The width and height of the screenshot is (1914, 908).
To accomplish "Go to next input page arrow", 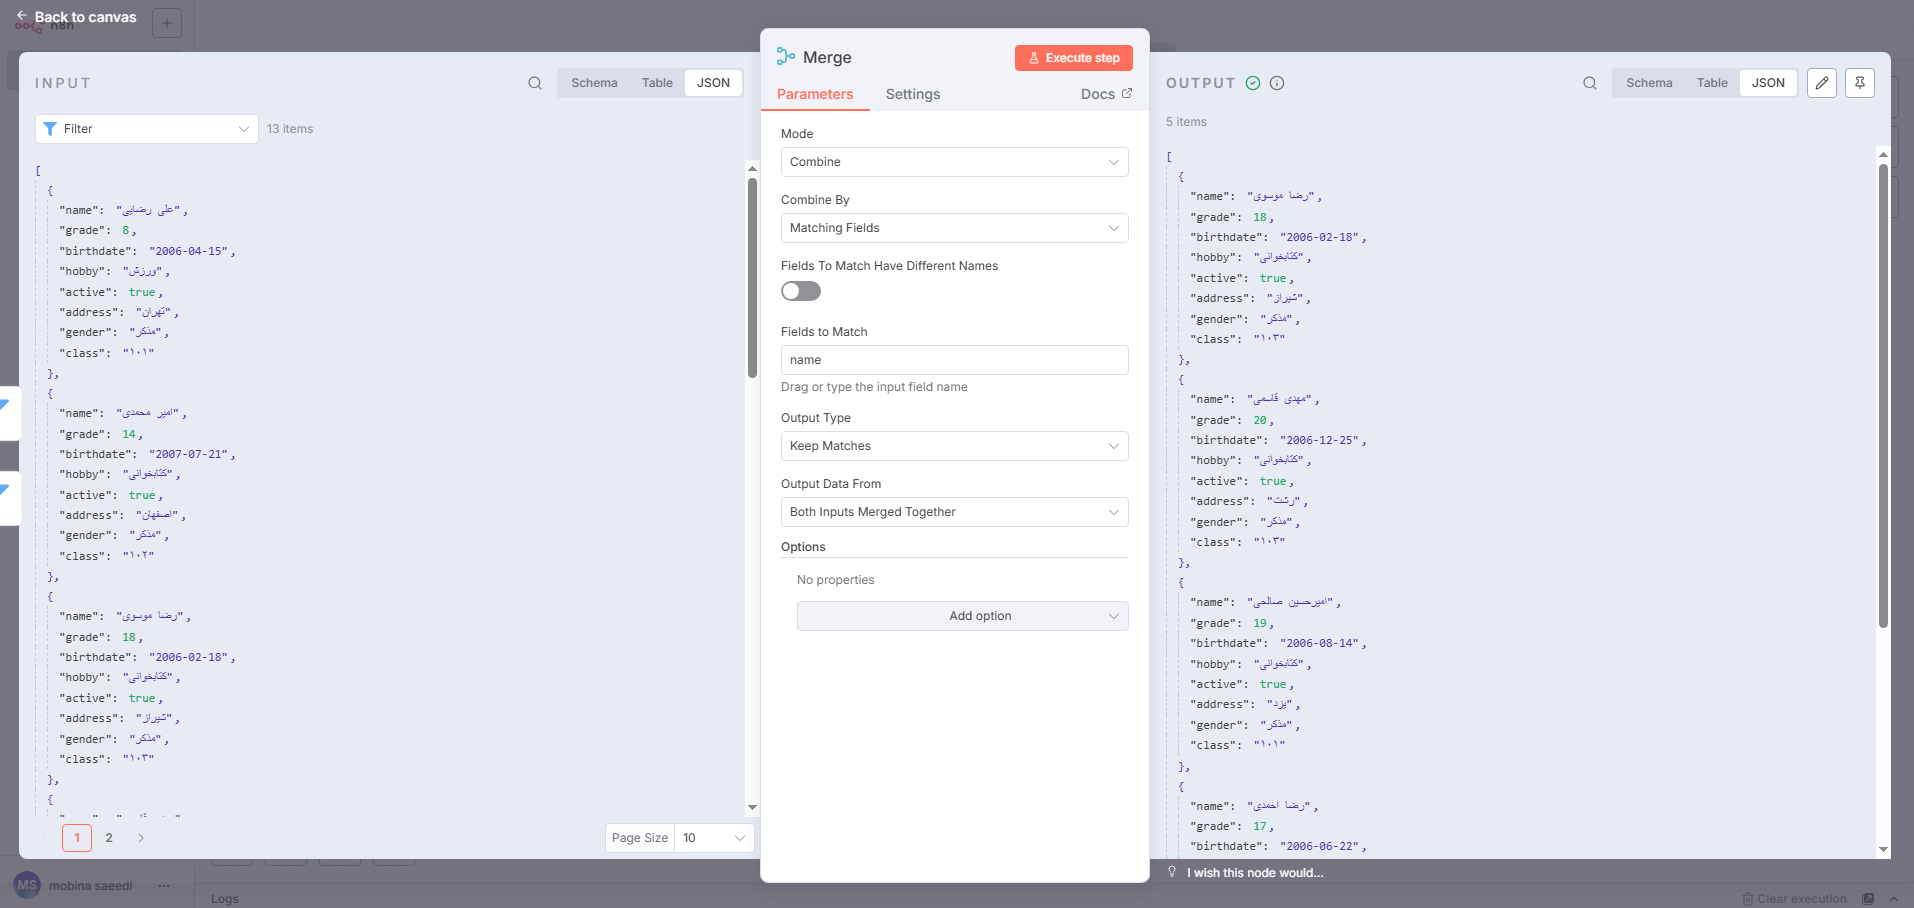I will pyautogui.click(x=141, y=838).
